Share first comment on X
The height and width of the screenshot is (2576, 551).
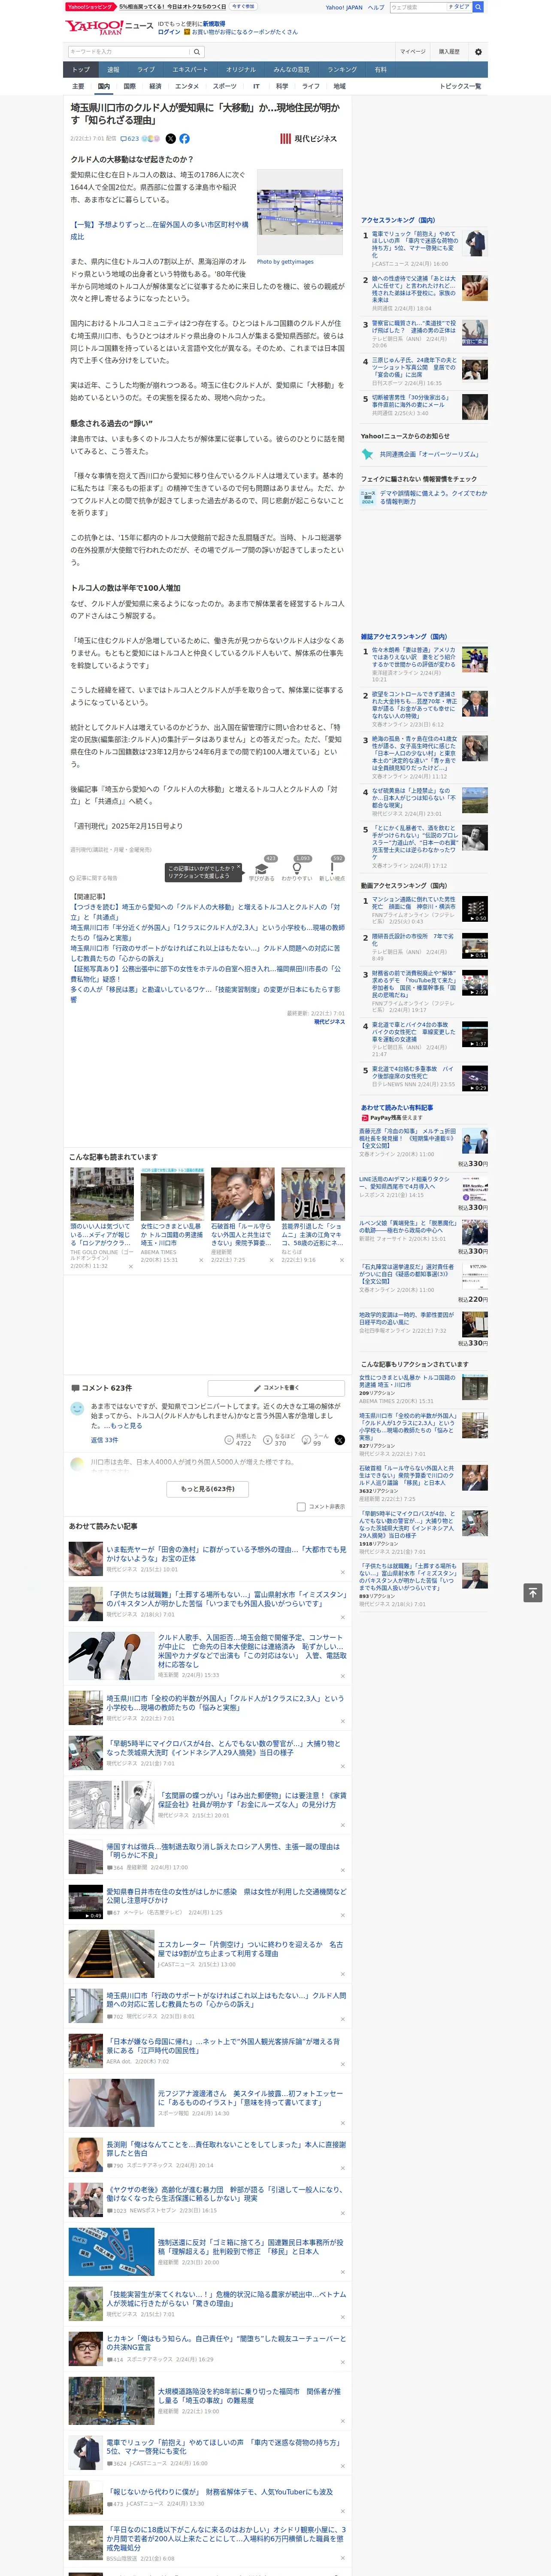pos(339,1440)
